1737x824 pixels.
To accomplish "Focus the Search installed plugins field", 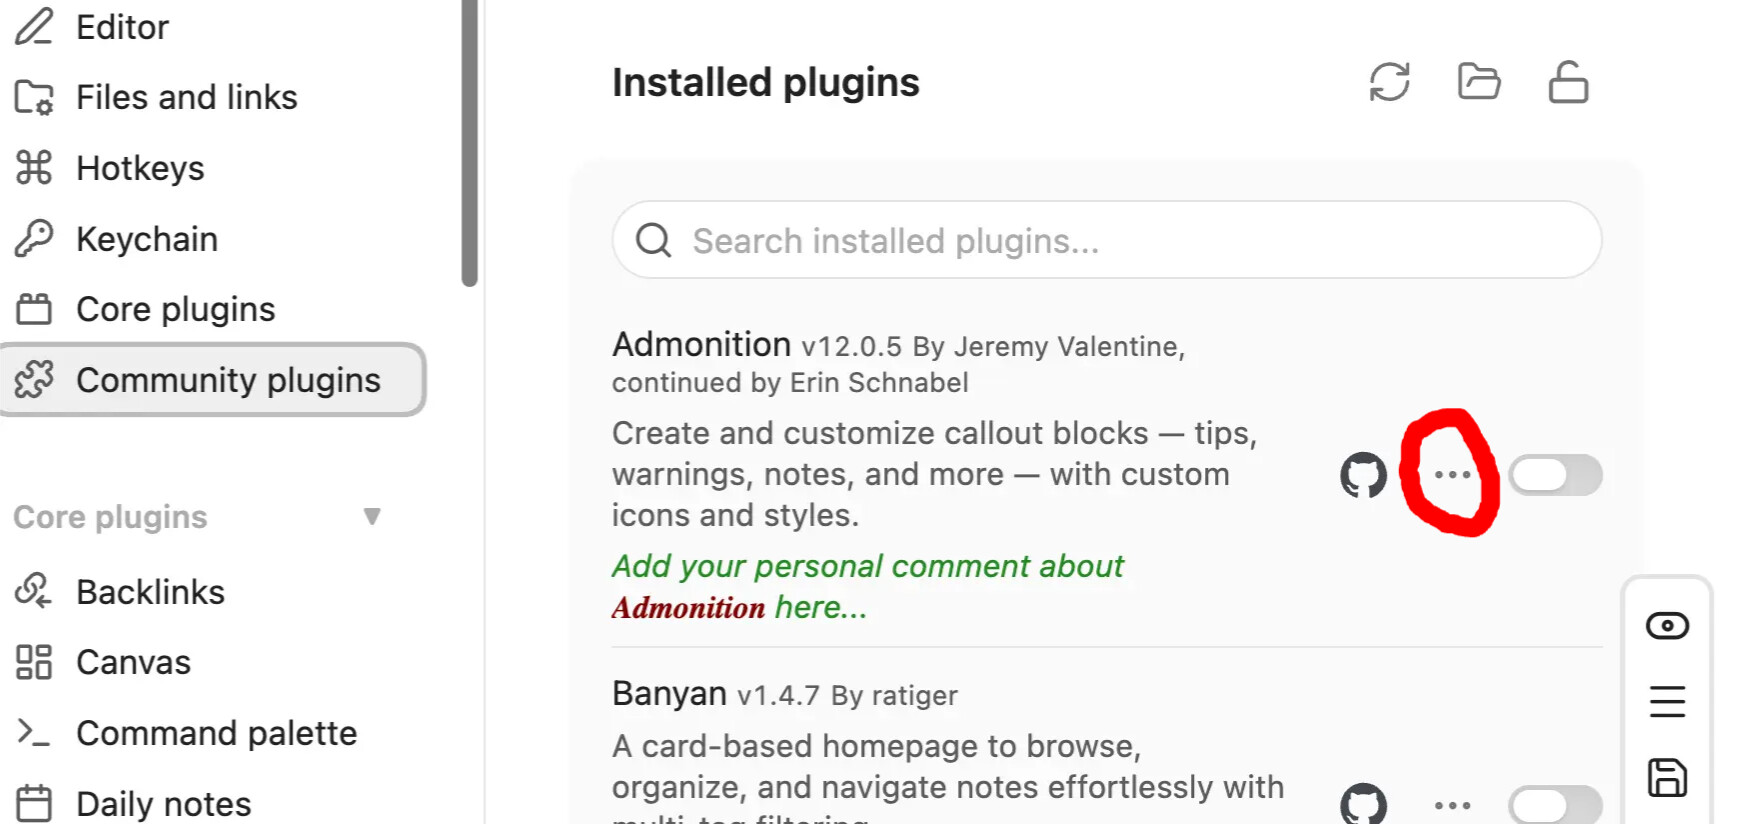I will tap(1107, 240).
